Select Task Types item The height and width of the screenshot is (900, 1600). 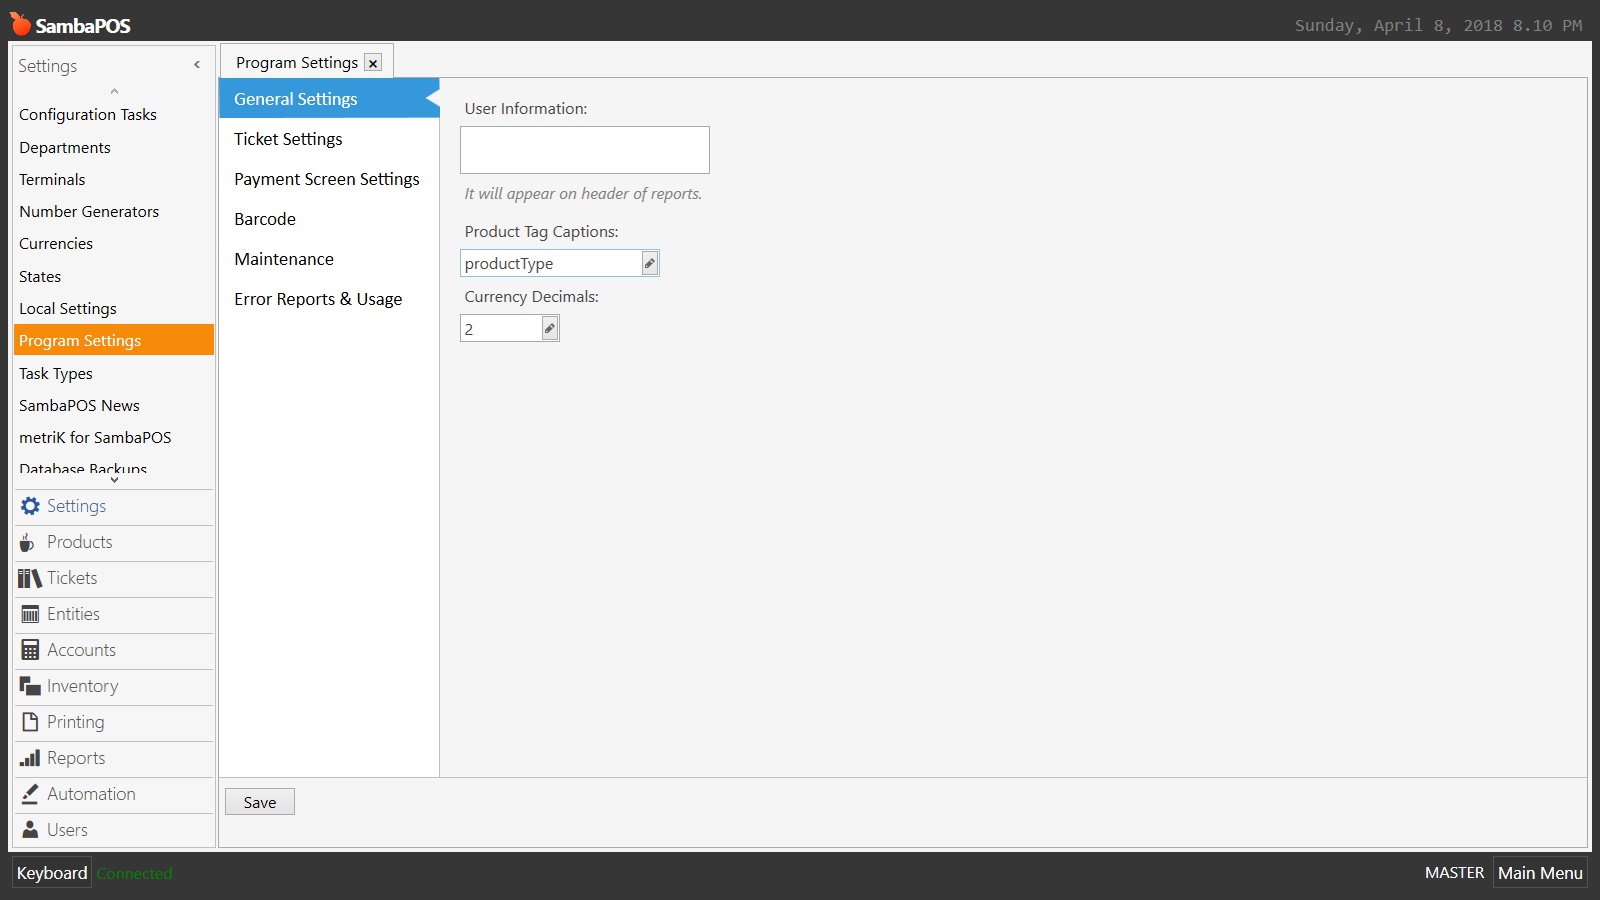click(x=114, y=373)
